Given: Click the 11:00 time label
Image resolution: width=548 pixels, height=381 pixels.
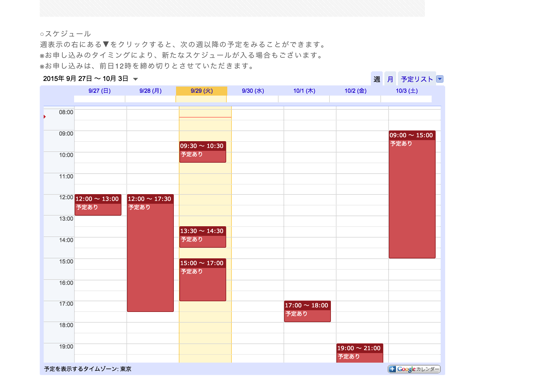Looking at the screenshot, I should coord(66,177).
